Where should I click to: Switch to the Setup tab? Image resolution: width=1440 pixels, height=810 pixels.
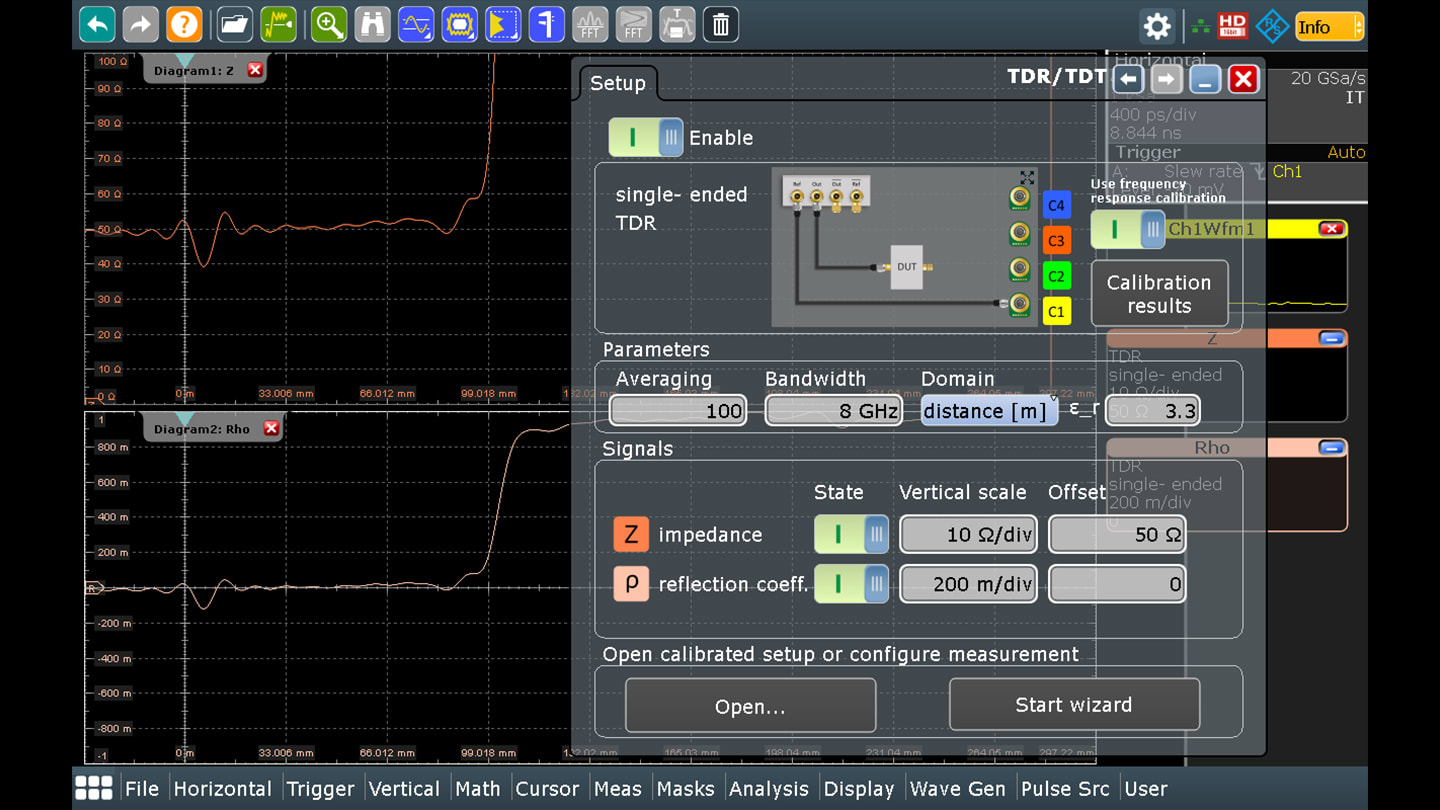(618, 84)
